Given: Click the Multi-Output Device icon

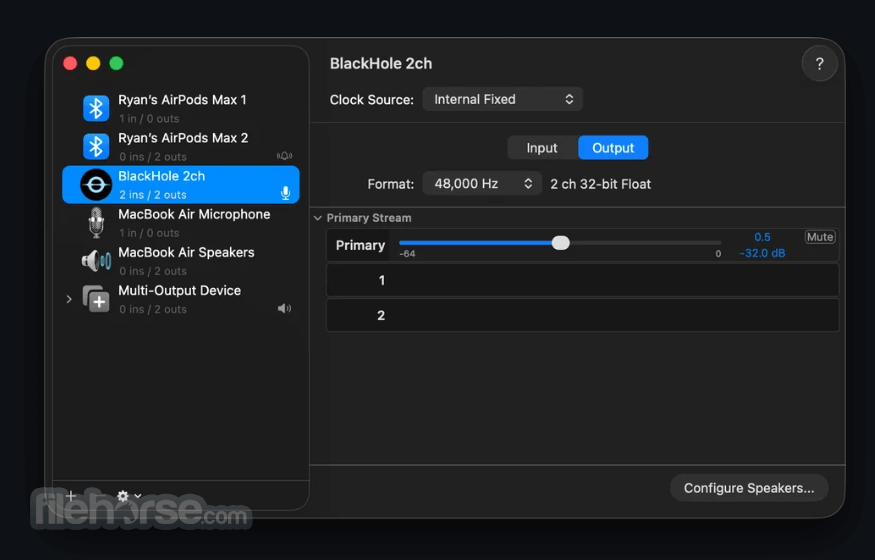Looking at the screenshot, I should (x=96, y=299).
